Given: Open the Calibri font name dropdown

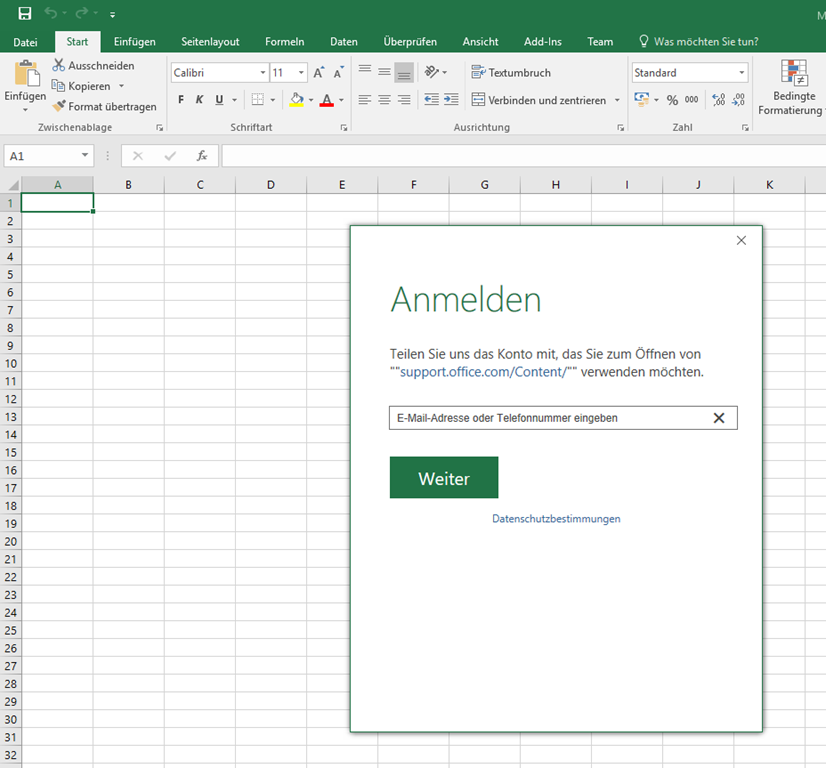Looking at the screenshot, I should 263,73.
